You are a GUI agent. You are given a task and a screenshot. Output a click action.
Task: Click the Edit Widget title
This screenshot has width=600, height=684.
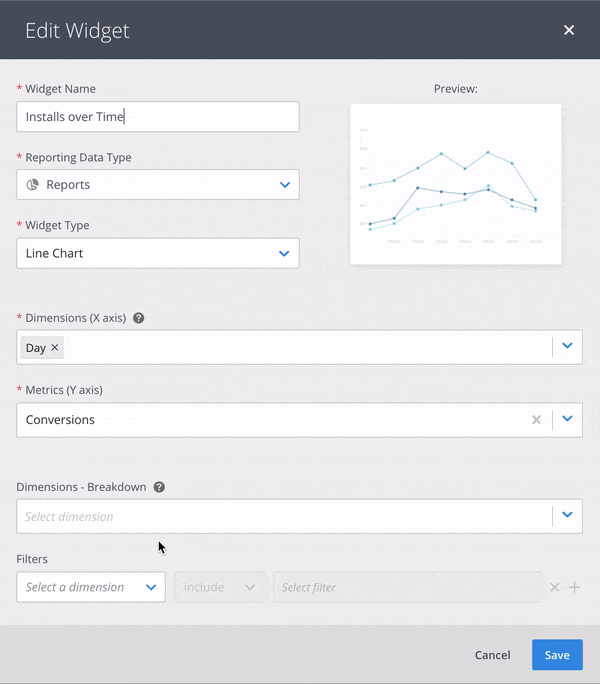(77, 31)
